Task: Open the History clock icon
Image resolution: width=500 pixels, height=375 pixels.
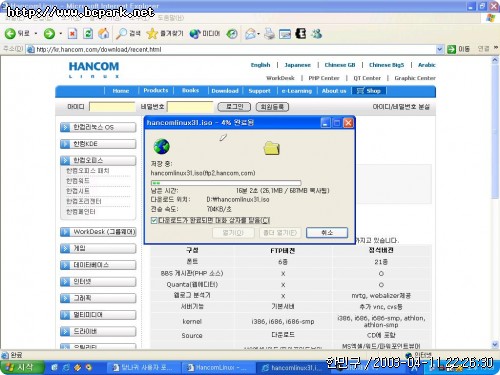Action: [x=232, y=33]
